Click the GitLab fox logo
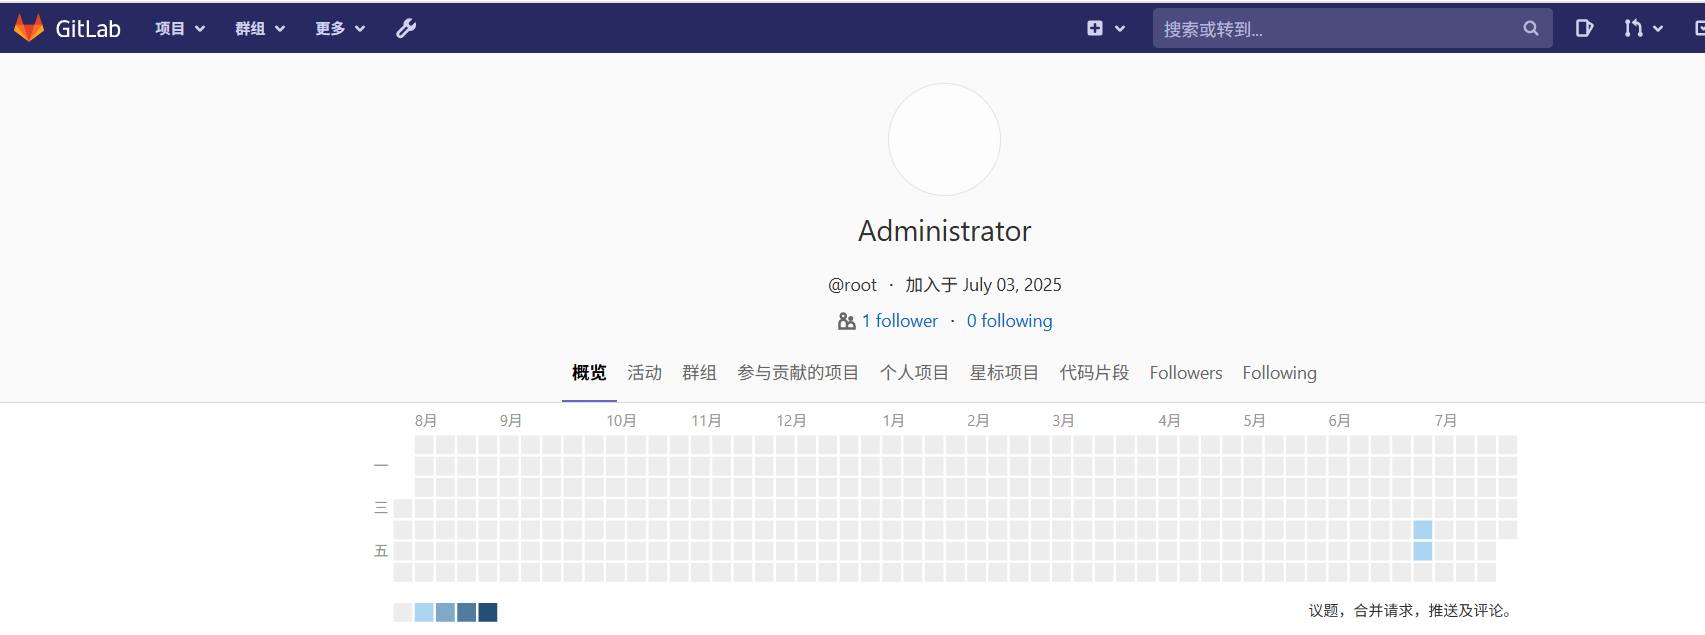1705x635 pixels. tap(29, 28)
